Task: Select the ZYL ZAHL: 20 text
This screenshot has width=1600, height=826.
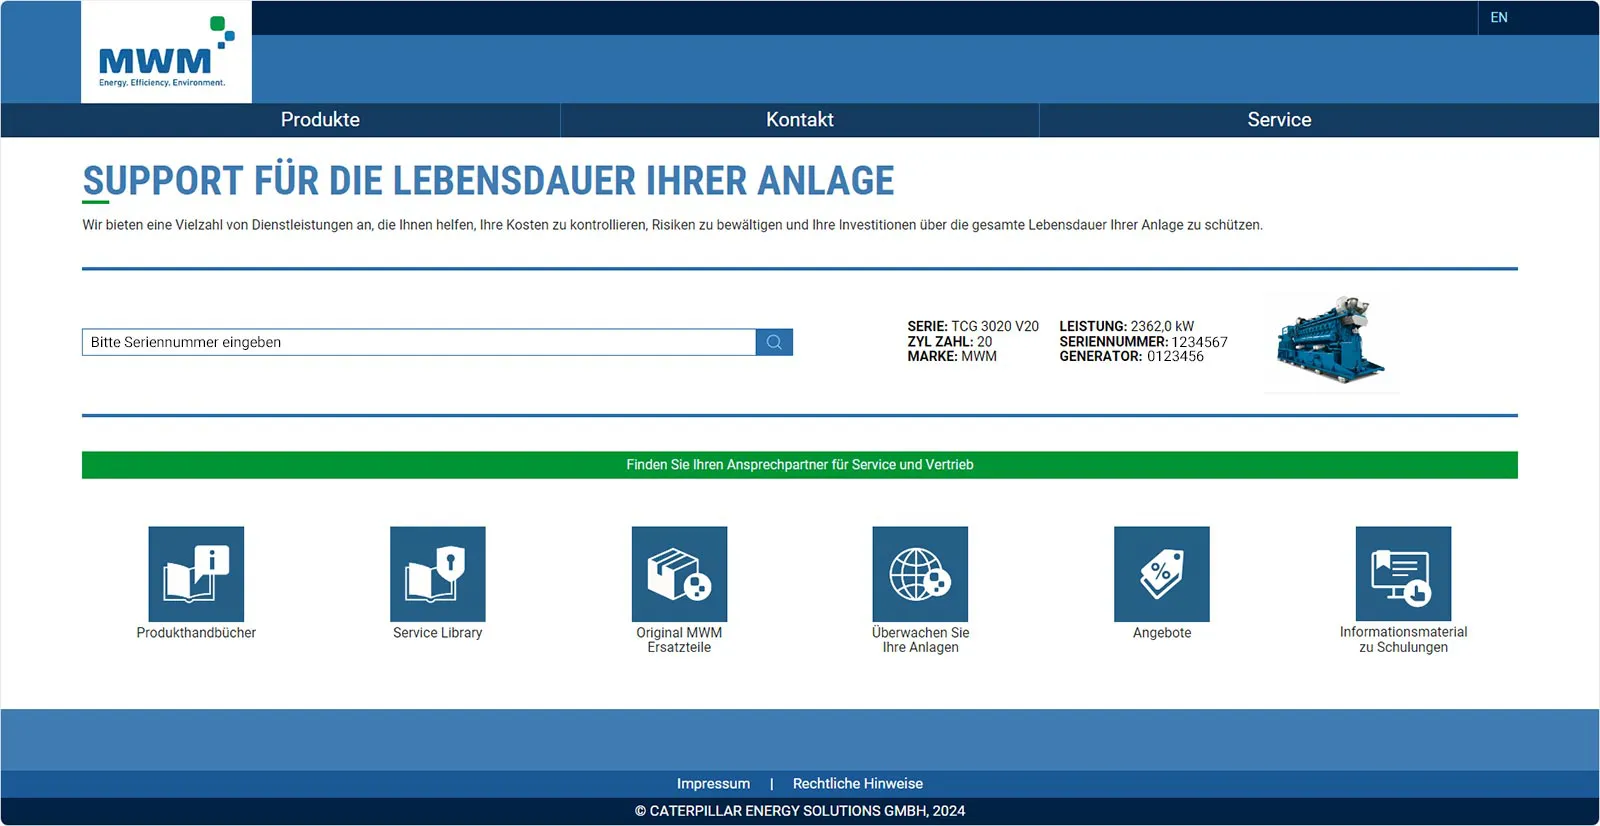Action: tap(950, 342)
